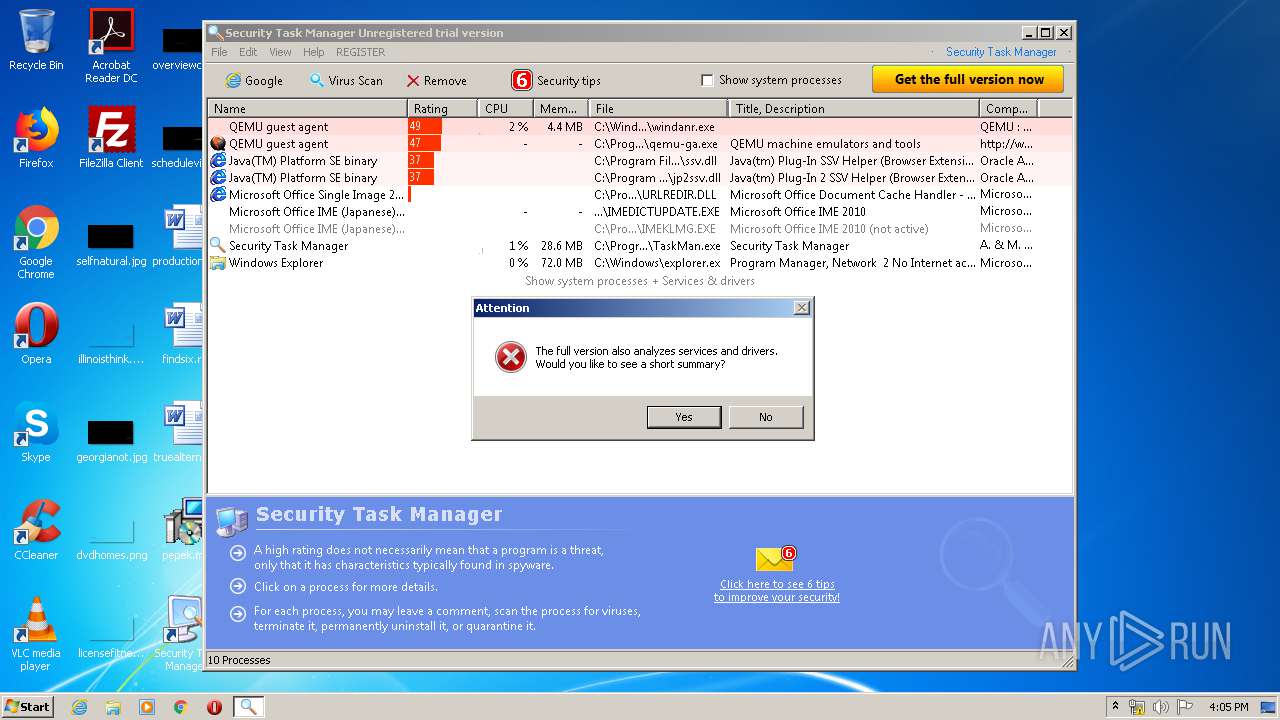
Task: Open Recycle Bin desktop icon
Action: (36, 40)
